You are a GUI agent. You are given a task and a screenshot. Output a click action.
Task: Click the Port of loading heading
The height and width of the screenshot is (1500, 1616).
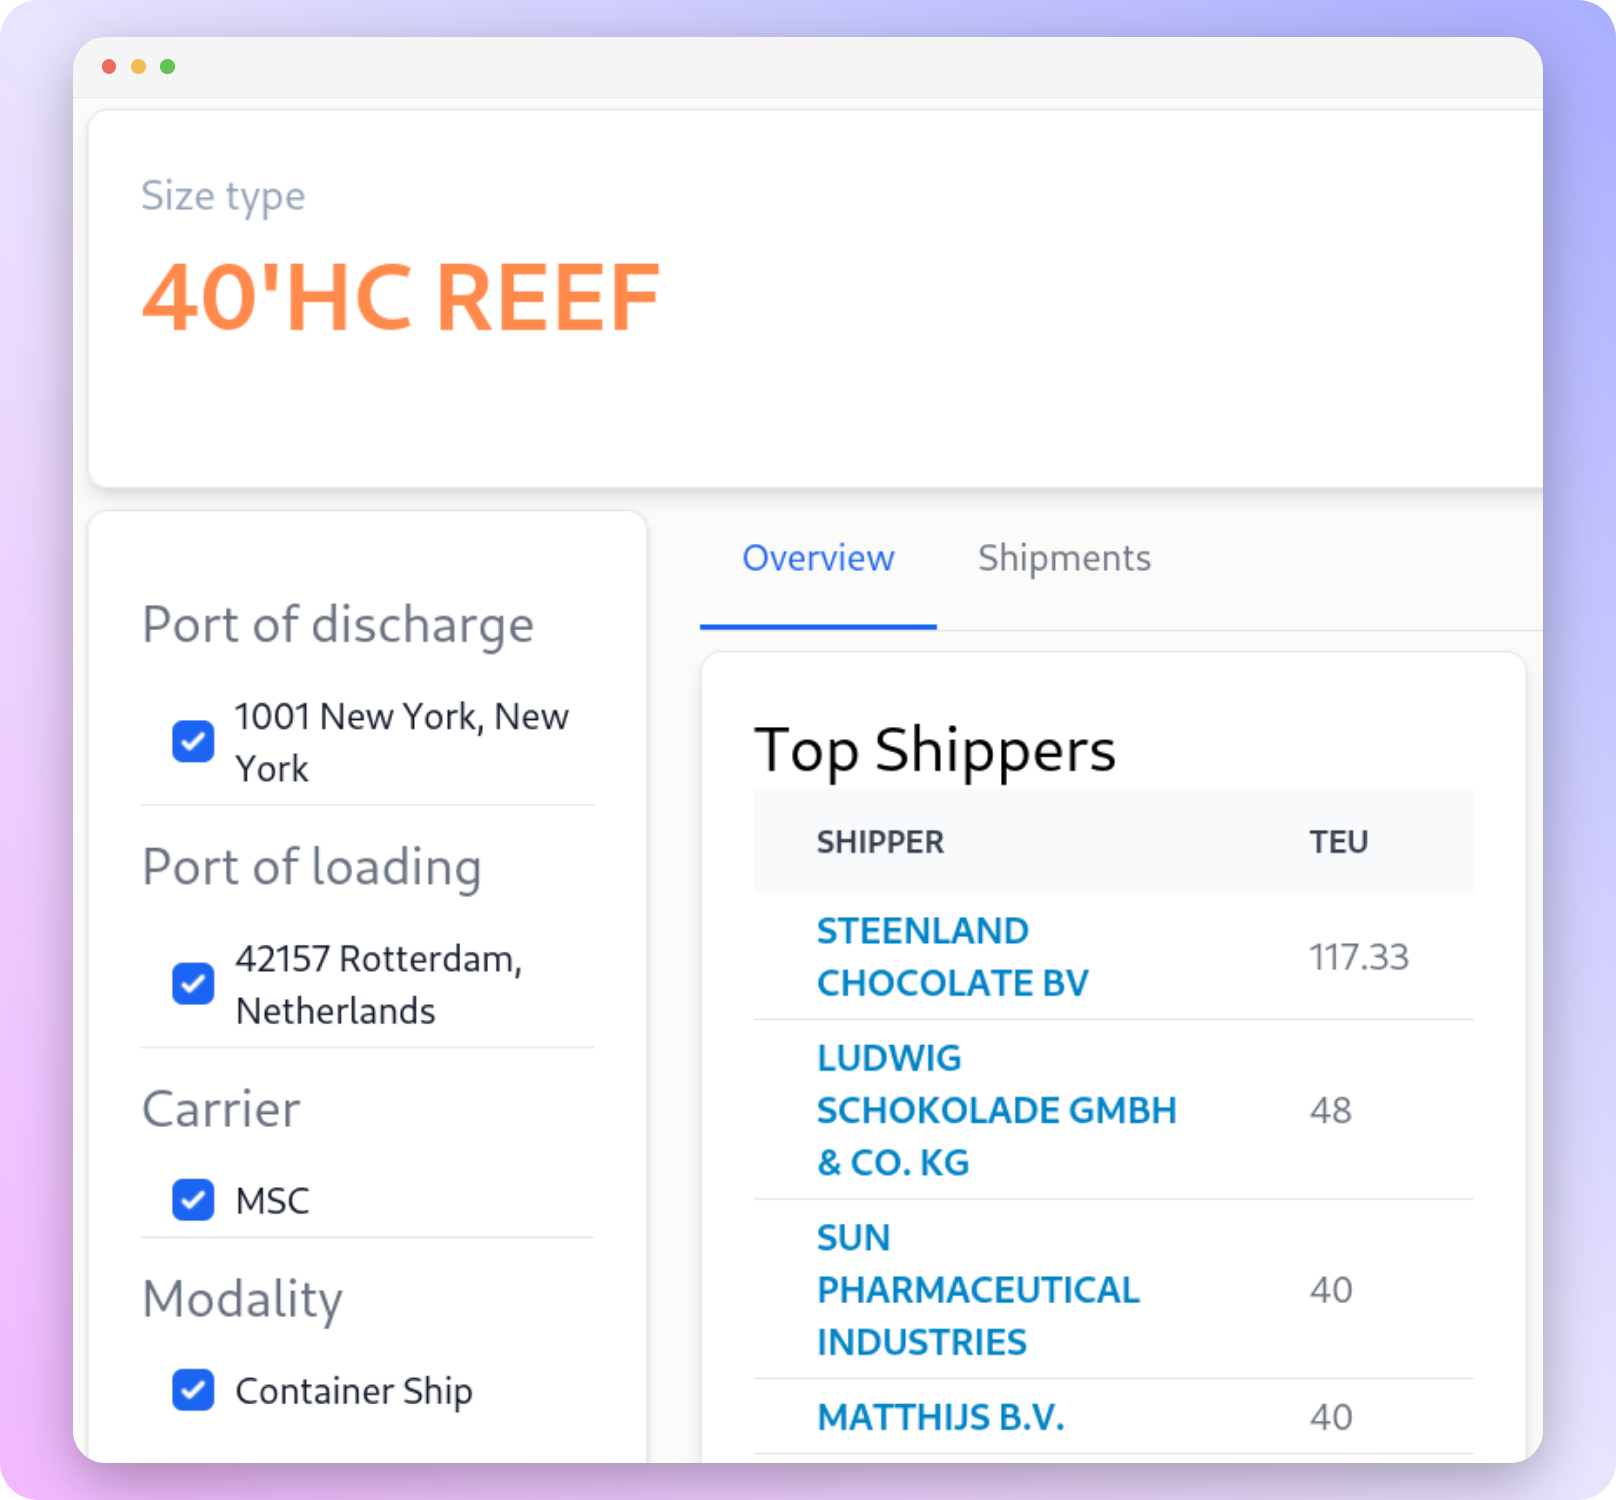pos(312,868)
